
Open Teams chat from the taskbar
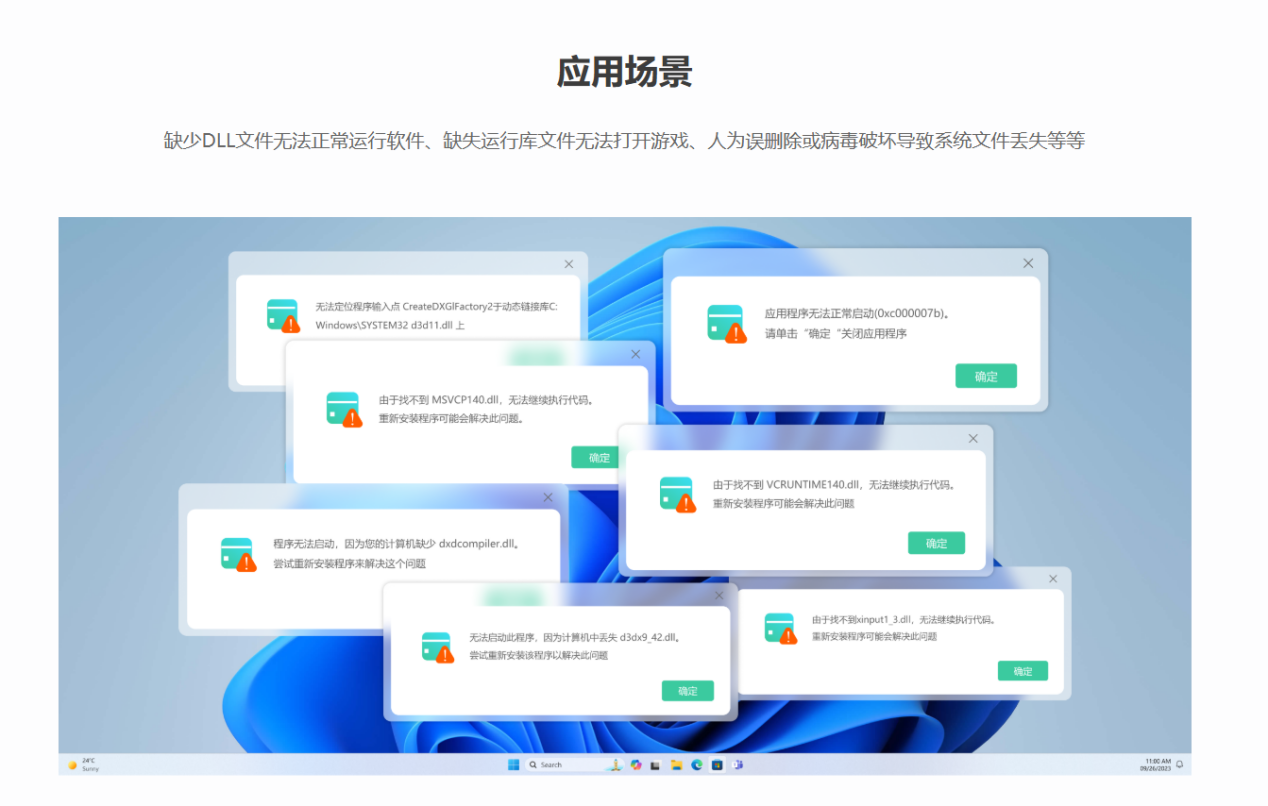tap(737, 765)
